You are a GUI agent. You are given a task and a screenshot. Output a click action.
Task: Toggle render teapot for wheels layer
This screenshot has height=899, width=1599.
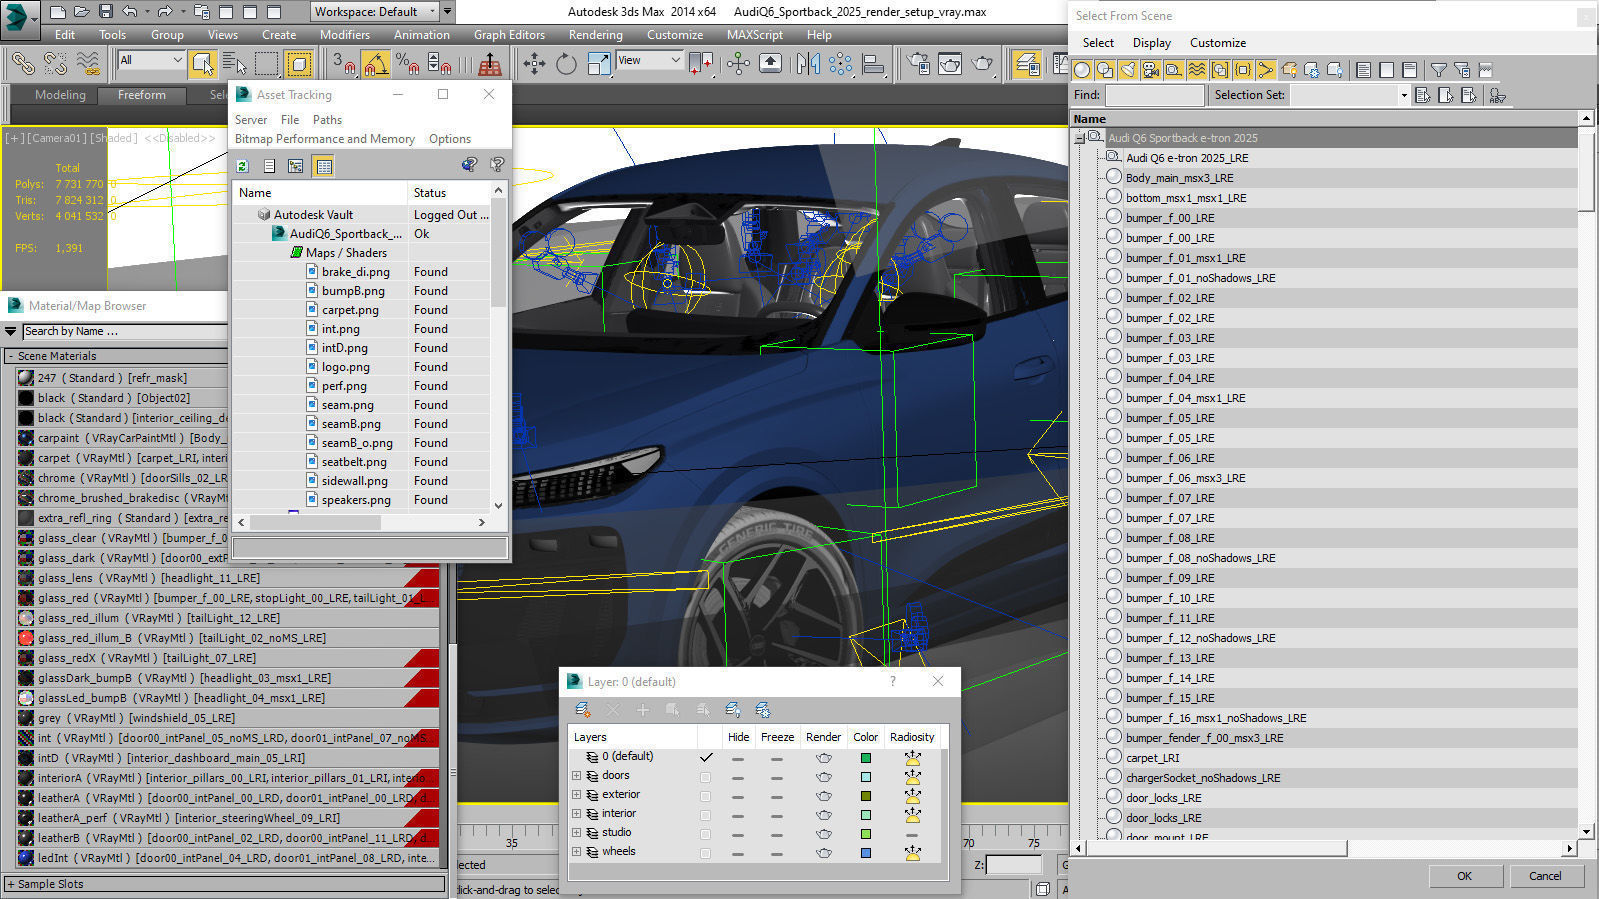(x=823, y=853)
